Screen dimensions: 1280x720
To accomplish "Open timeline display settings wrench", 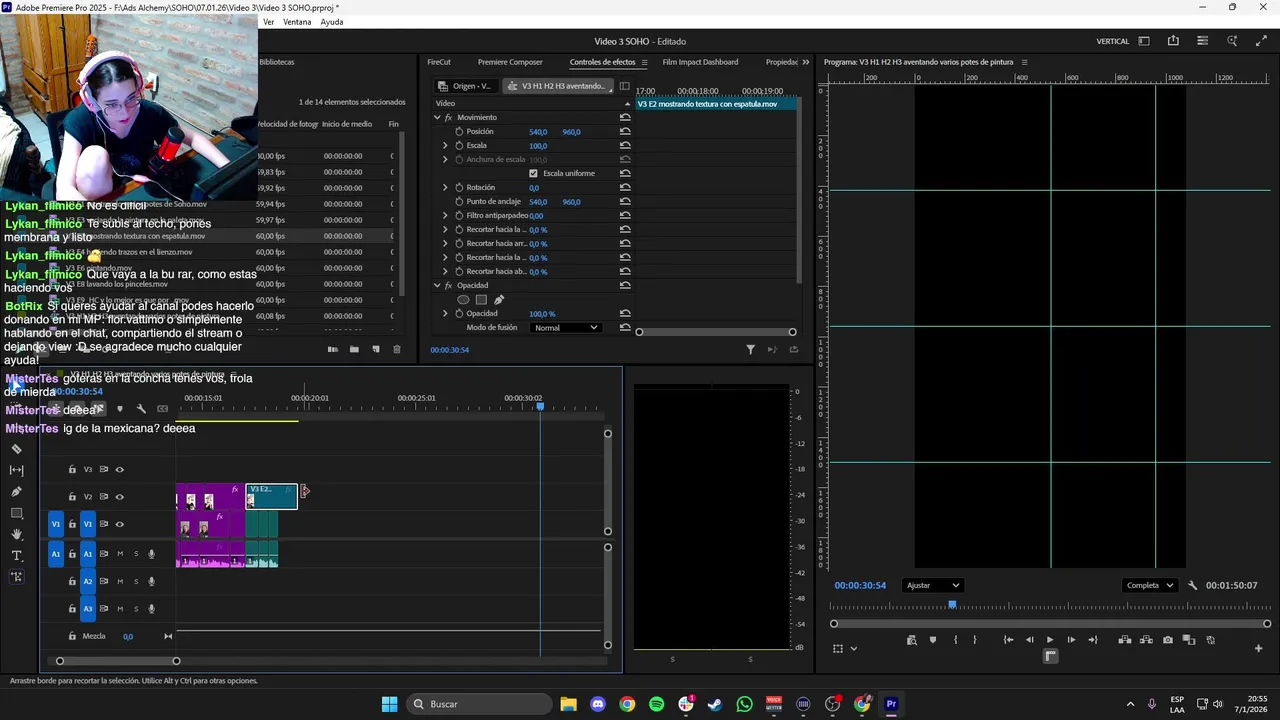I will pyautogui.click(x=141, y=409).
